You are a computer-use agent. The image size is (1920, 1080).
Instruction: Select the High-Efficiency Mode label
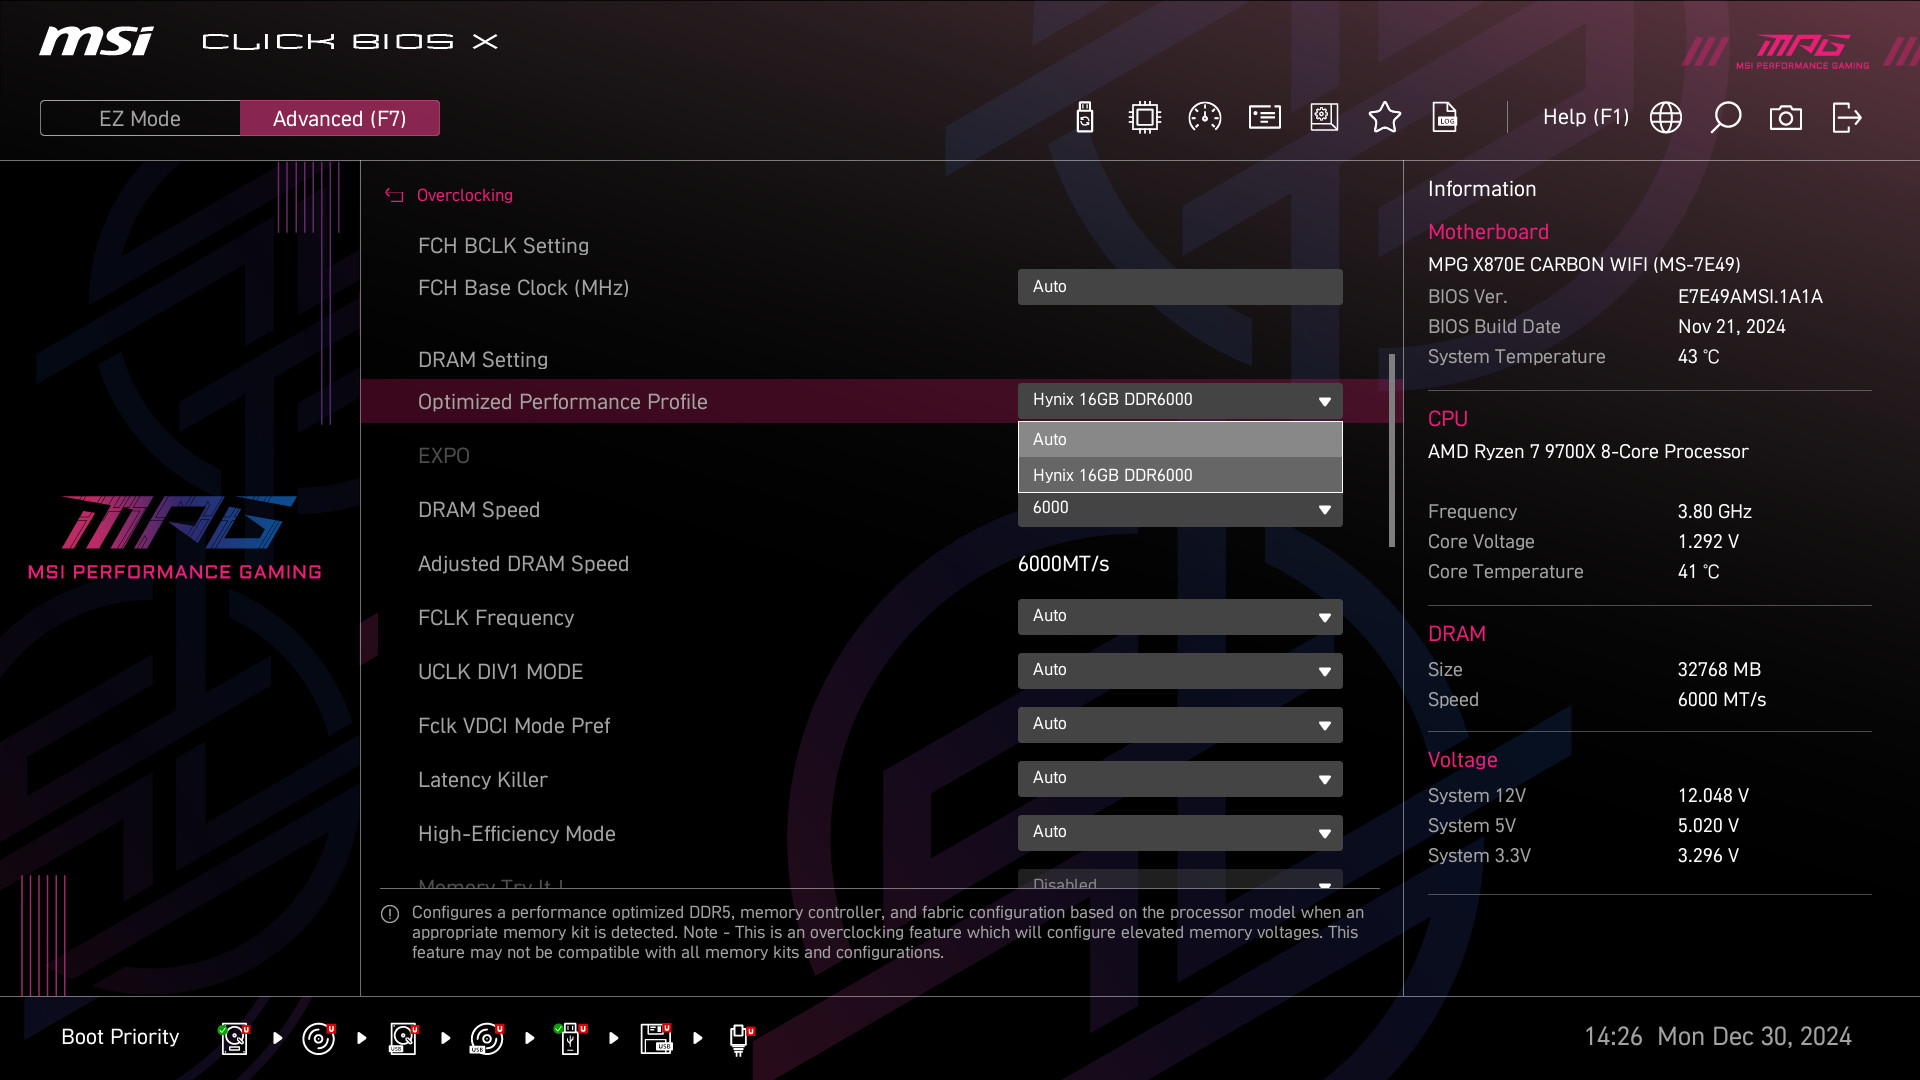517,834
